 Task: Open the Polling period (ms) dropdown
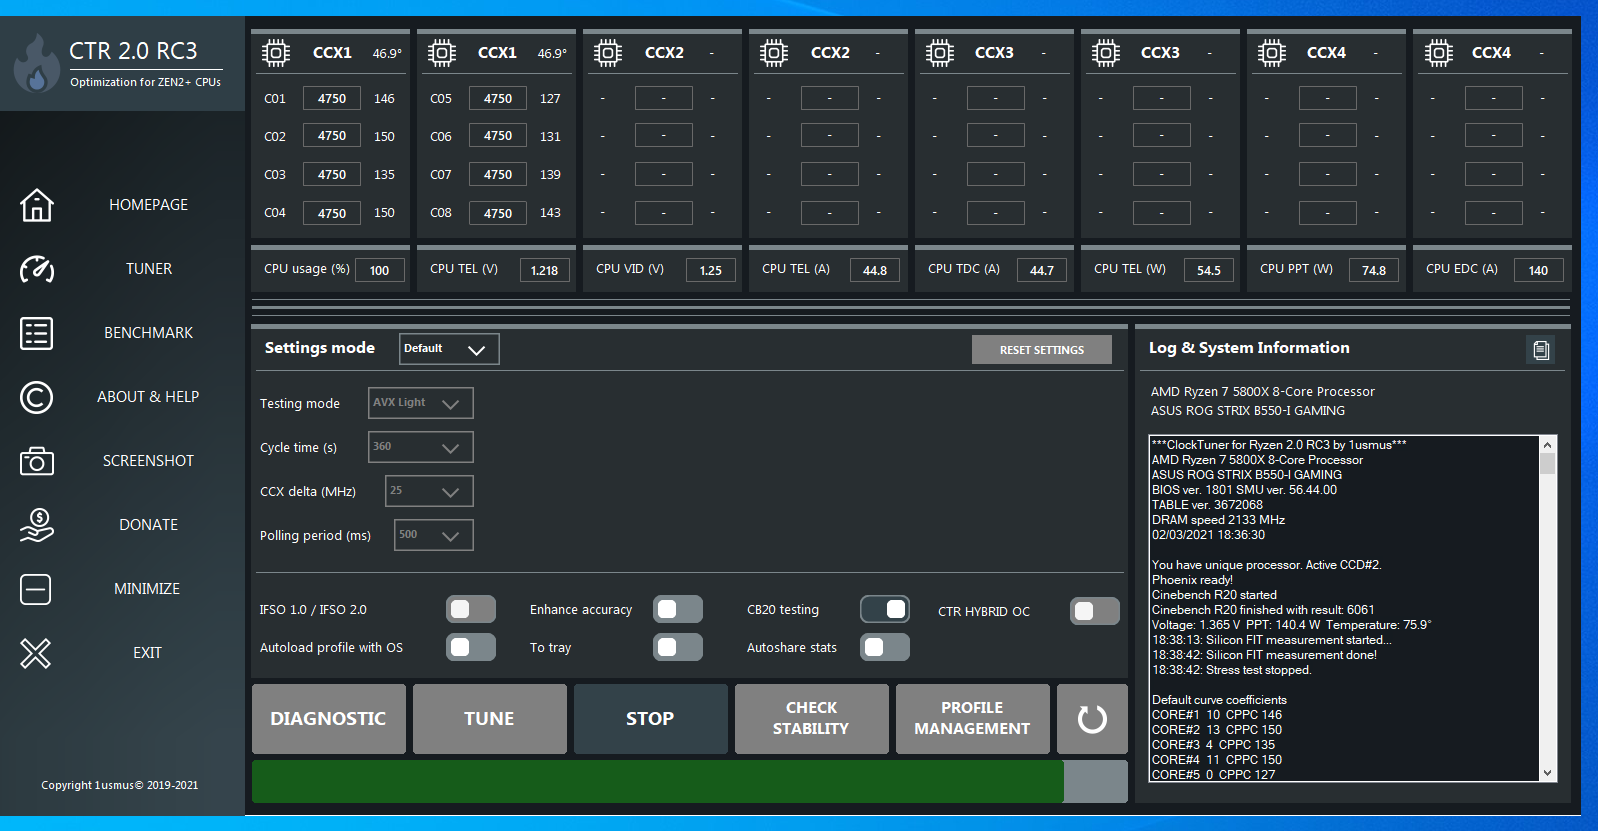[x=434, y=535]
